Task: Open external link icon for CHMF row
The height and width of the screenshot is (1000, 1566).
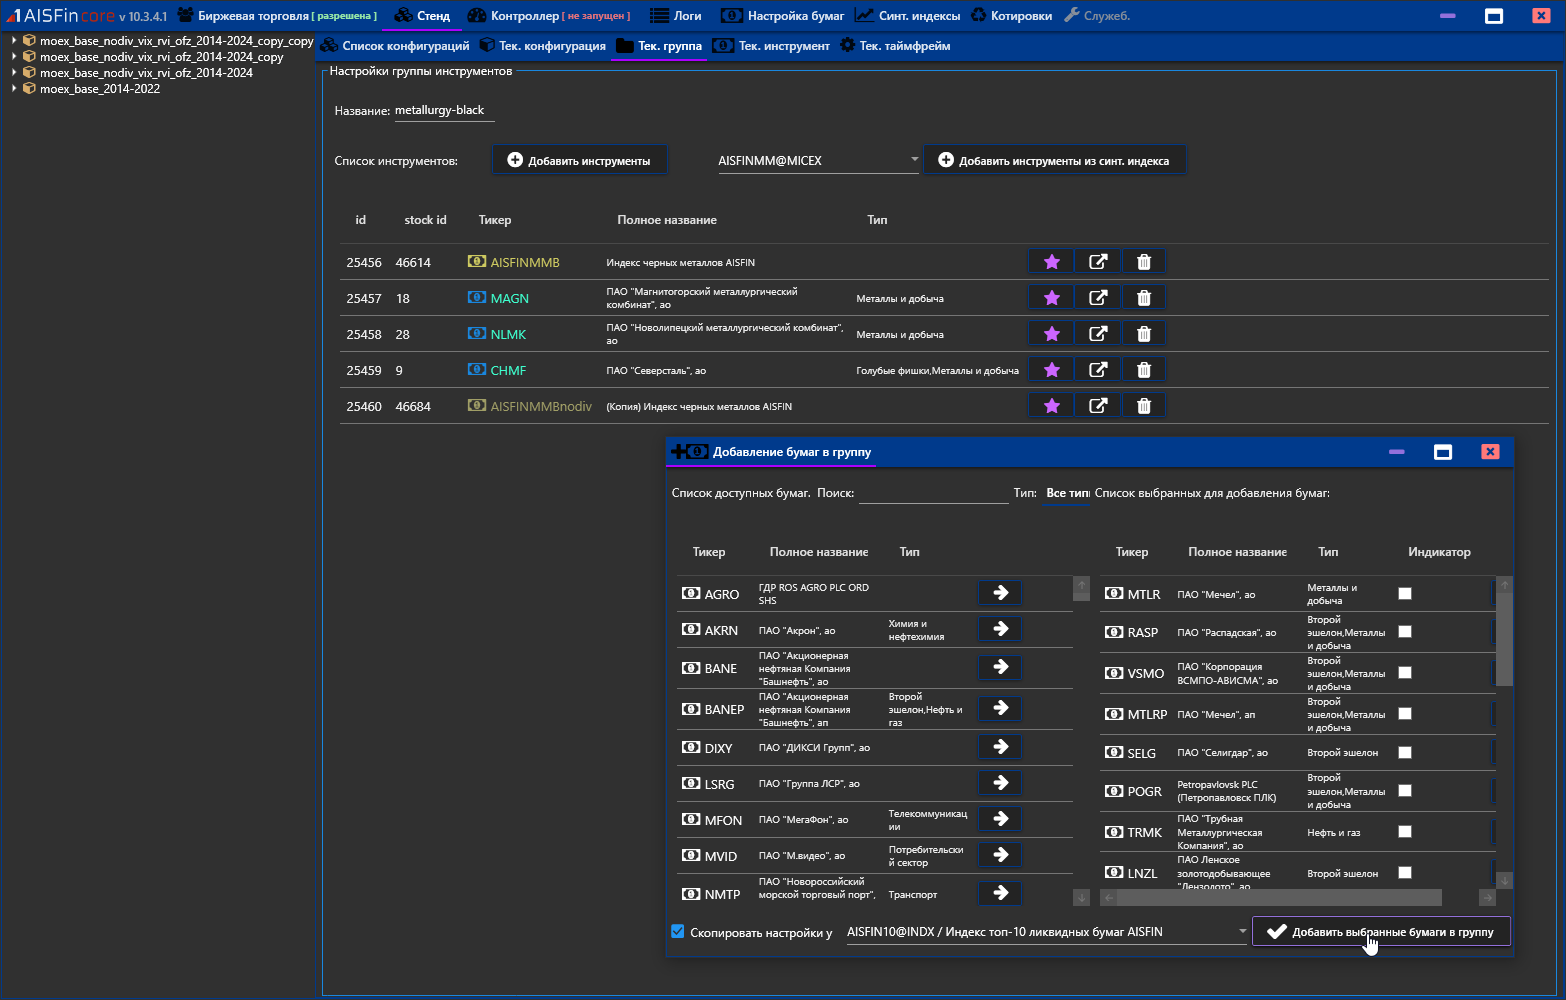Action: [1097, 370]
